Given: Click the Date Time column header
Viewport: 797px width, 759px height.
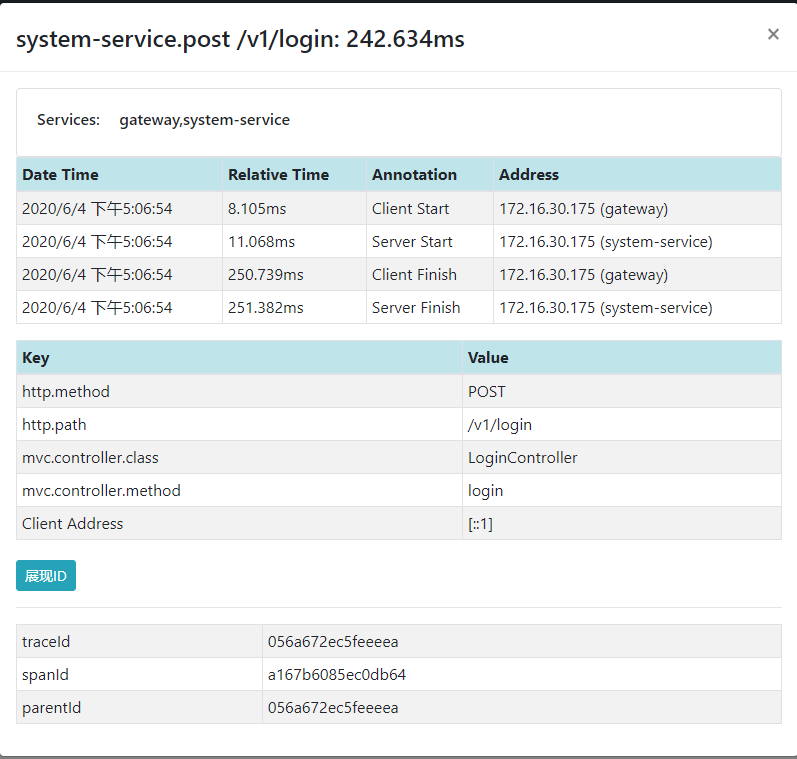Looking at the screenshot, I should pos(61,174).
